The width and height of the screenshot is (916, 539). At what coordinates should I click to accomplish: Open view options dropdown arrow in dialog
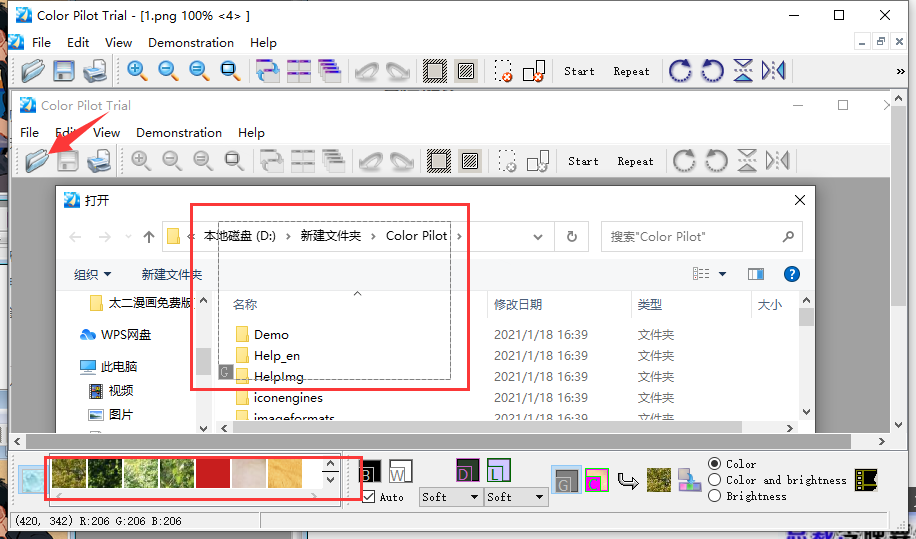pyautogui.click(x=722, y=274)
